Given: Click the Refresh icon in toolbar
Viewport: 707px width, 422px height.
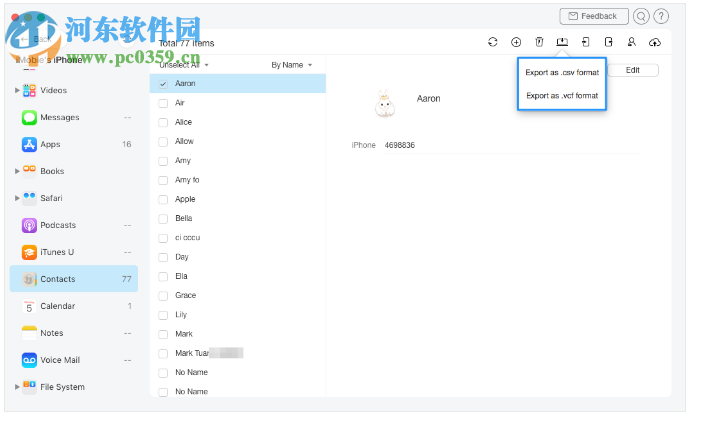Looking at the screenshot, I should tap(492, 42).
